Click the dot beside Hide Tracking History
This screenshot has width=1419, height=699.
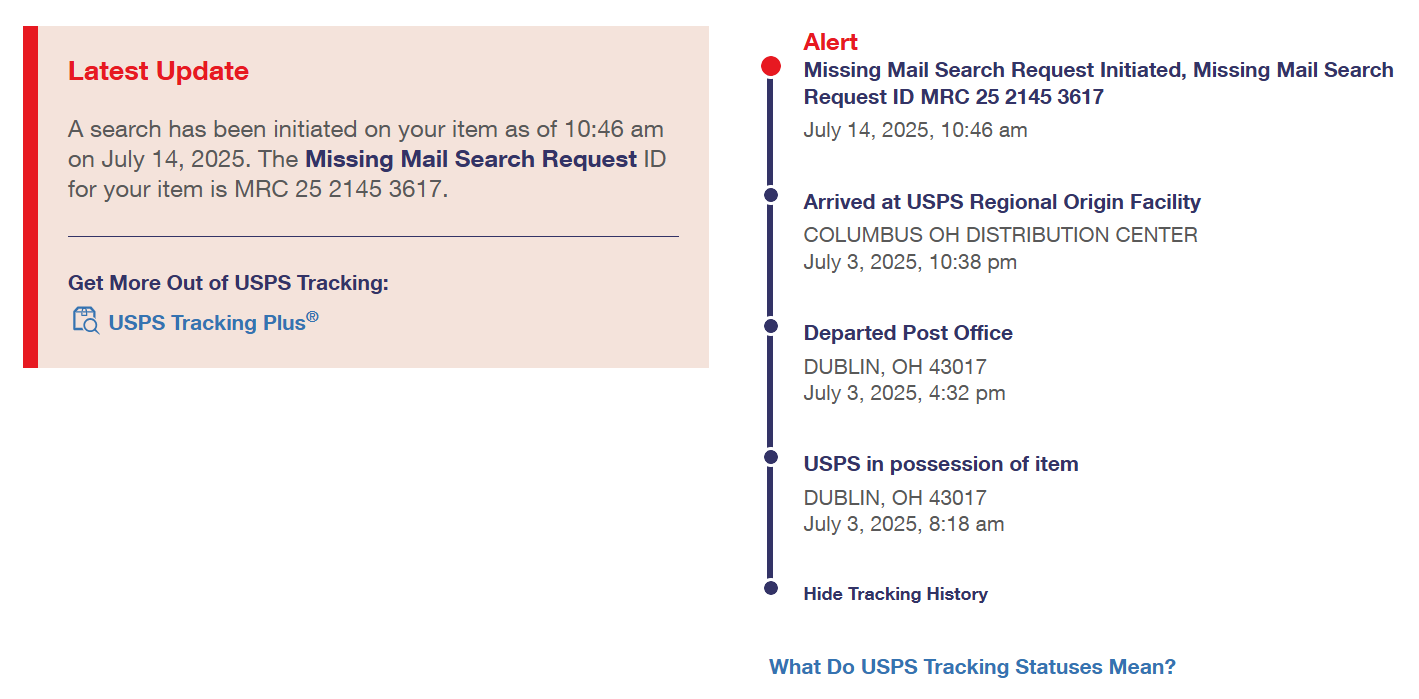pos(771,588)
